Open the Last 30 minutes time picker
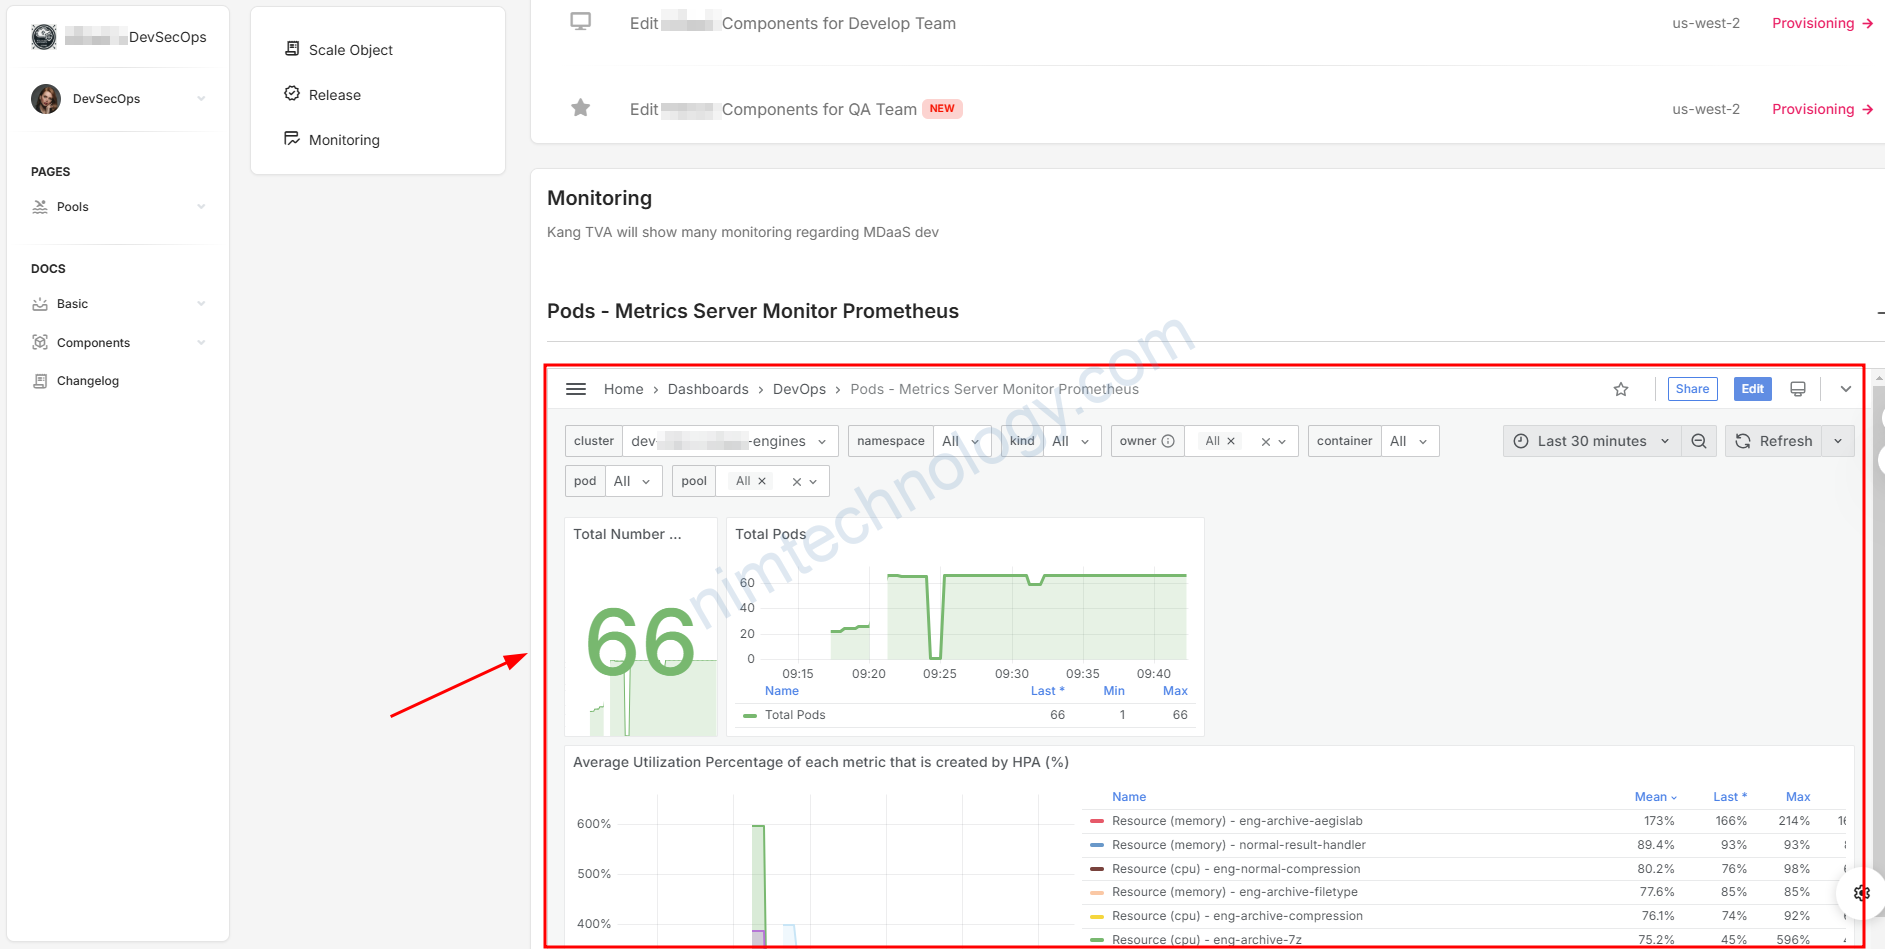This screenshot has height=949, width=1885. tap(1591, 441)
